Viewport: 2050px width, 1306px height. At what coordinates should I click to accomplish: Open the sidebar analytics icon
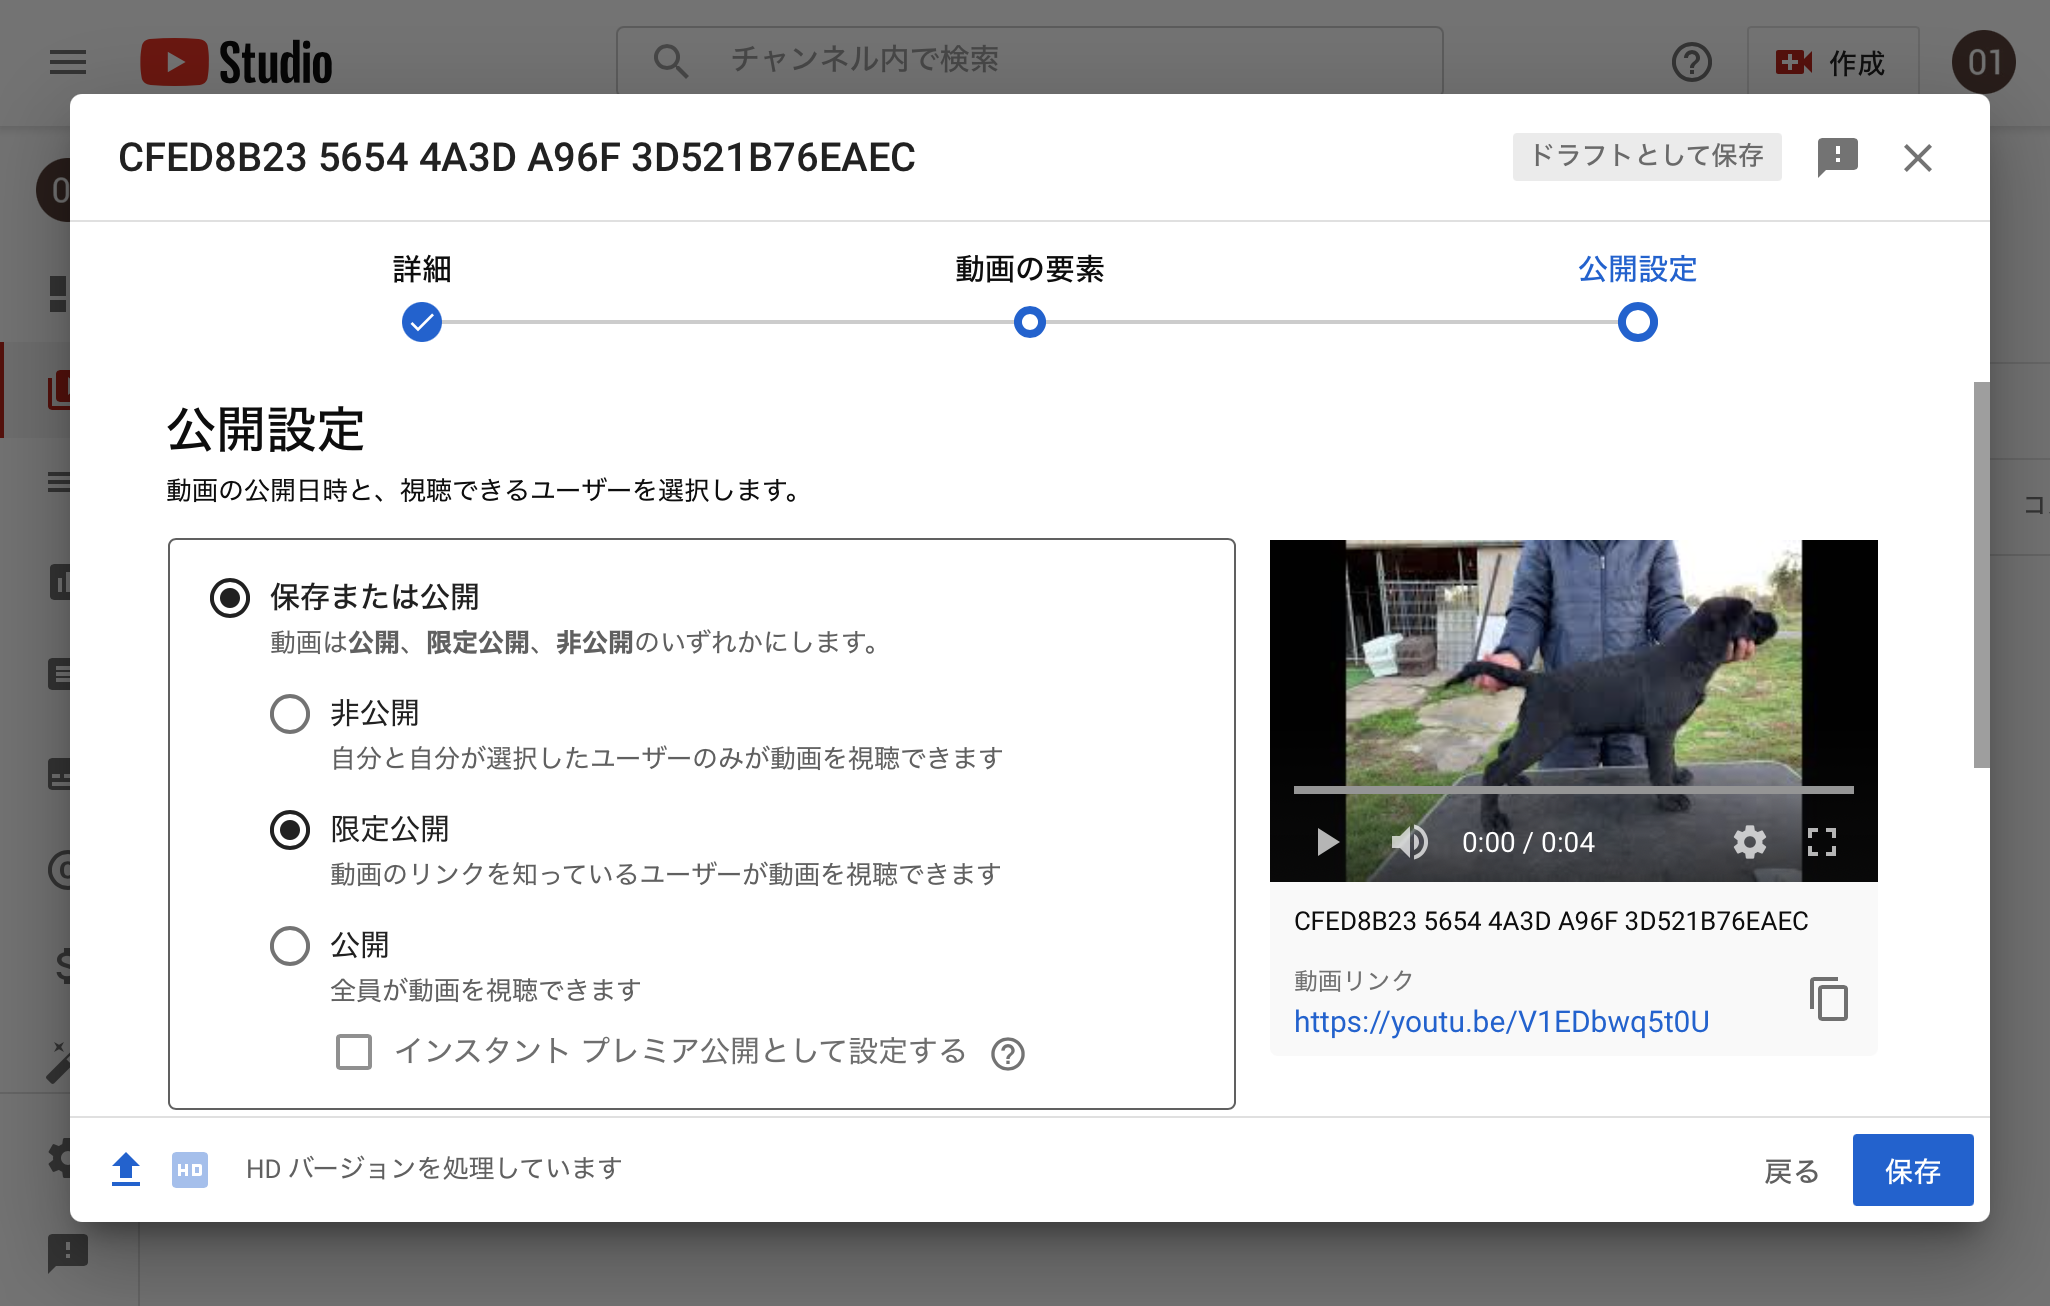(x=60, y=582)
